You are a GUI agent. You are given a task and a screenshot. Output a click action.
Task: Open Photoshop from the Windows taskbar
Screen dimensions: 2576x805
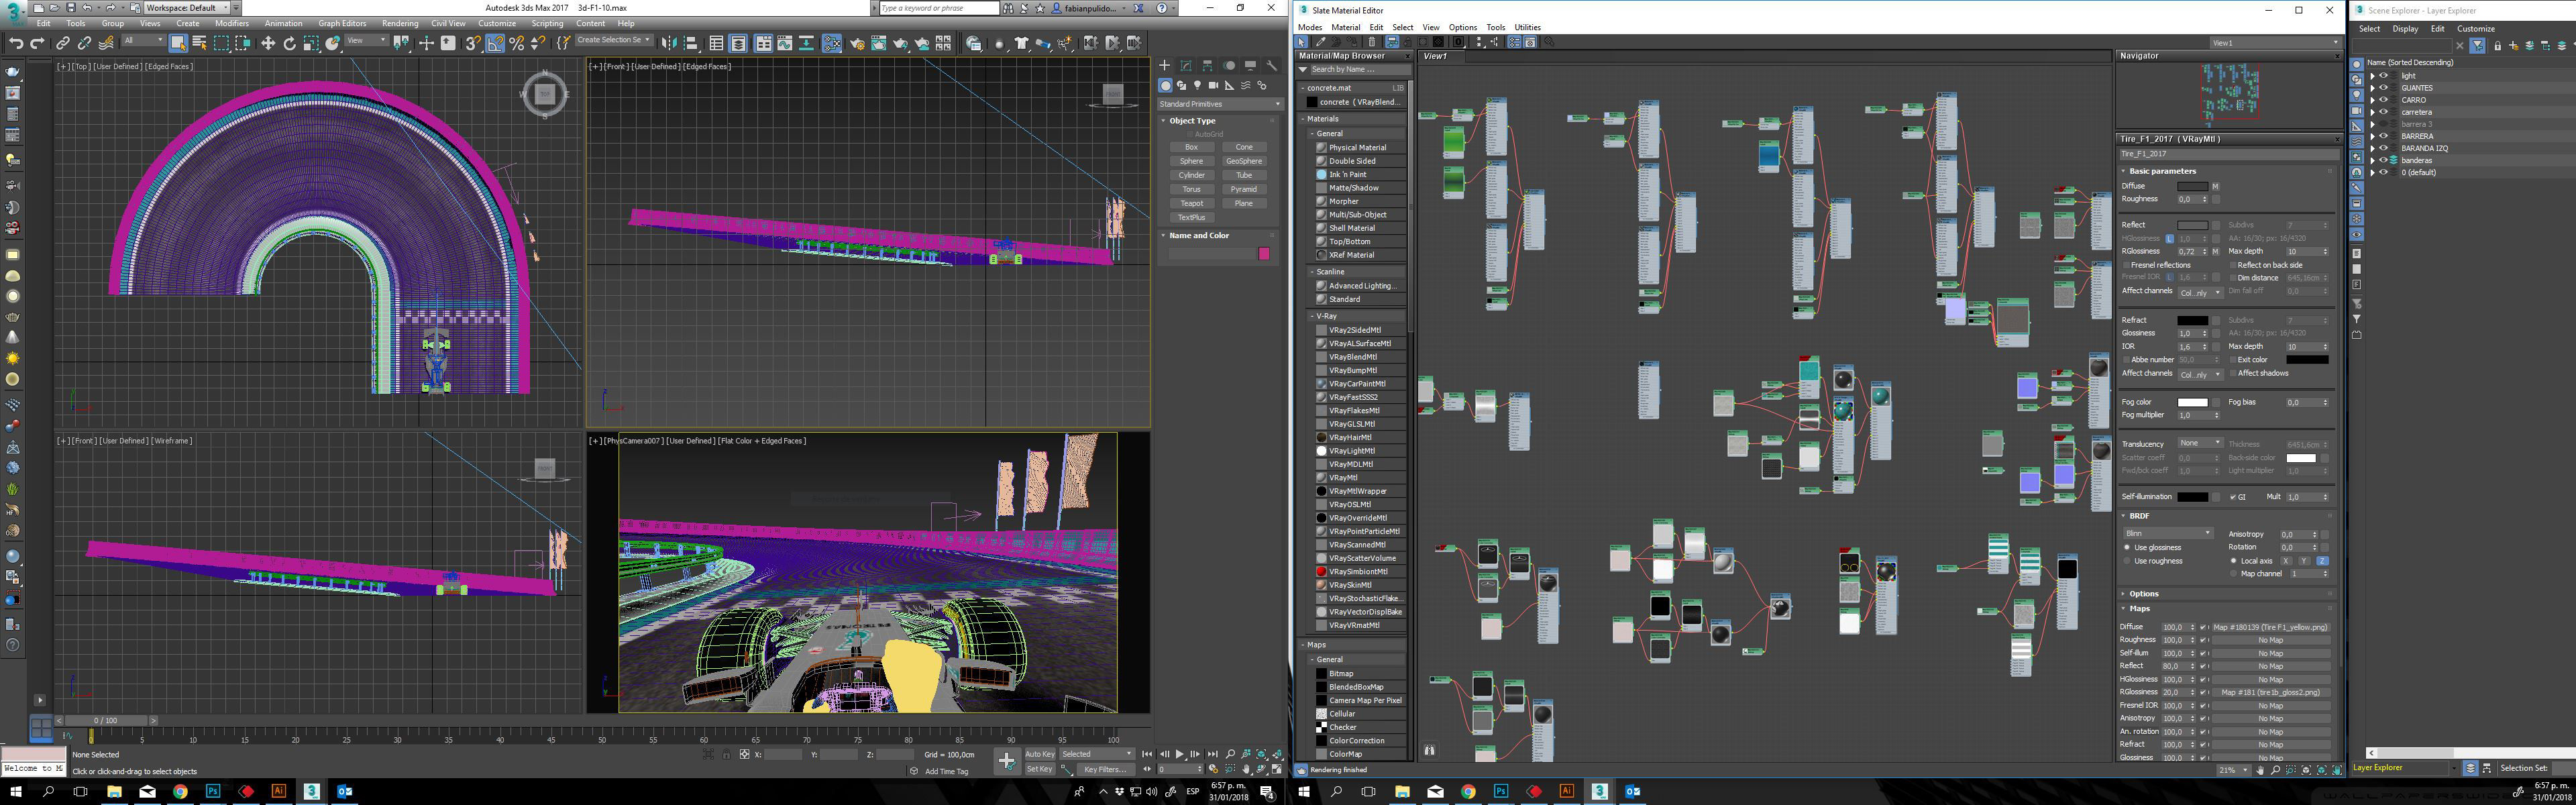[213, 791]
